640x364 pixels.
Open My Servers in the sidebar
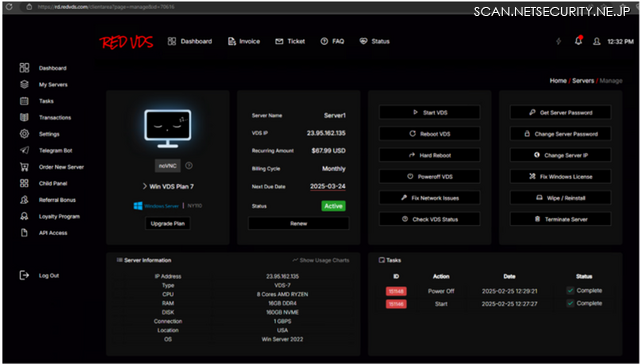coord(53,85)
